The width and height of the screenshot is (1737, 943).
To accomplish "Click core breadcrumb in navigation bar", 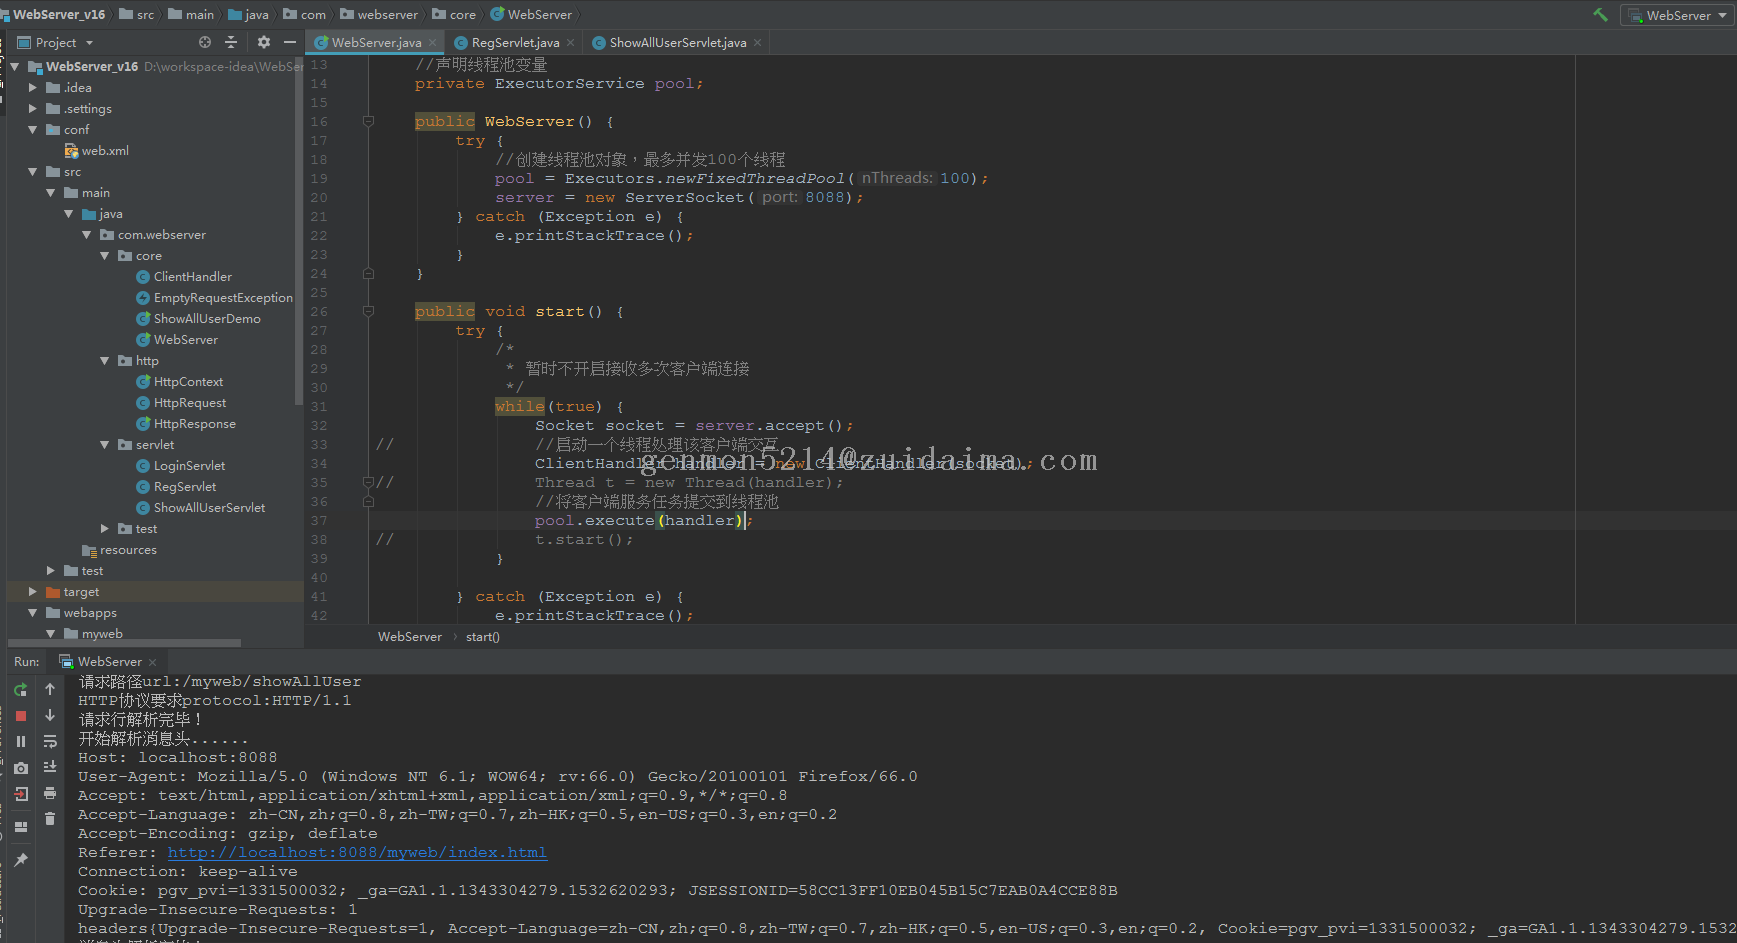I will click(x=454, y=15).
